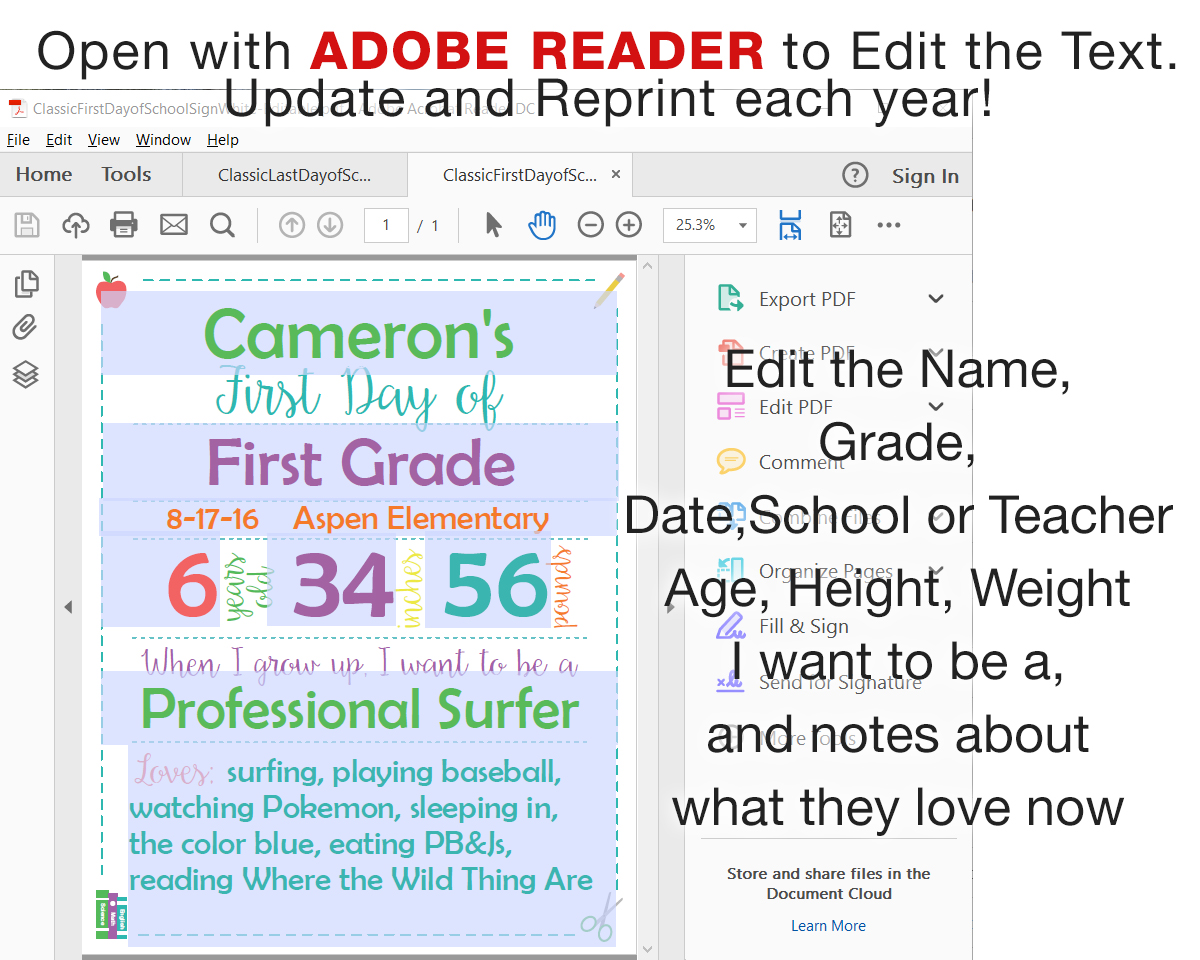Open the Help menu
Viewport: 1200px width, 960px height.
[x=223, y=140]
